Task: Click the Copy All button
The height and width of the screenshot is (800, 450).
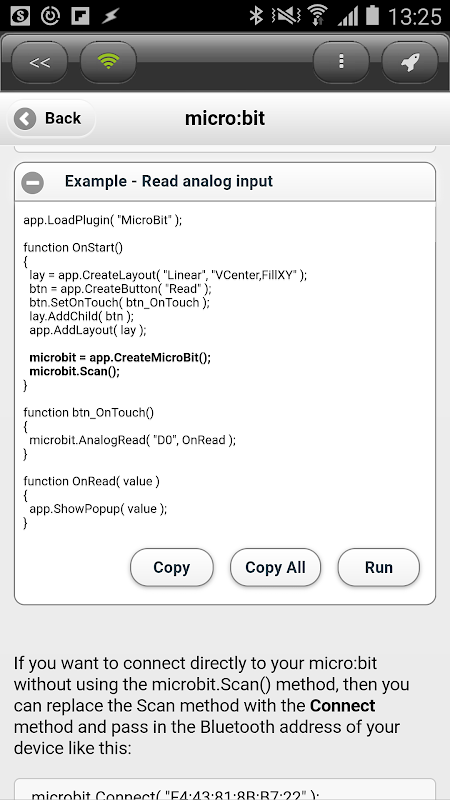Action: pos(276,567)
